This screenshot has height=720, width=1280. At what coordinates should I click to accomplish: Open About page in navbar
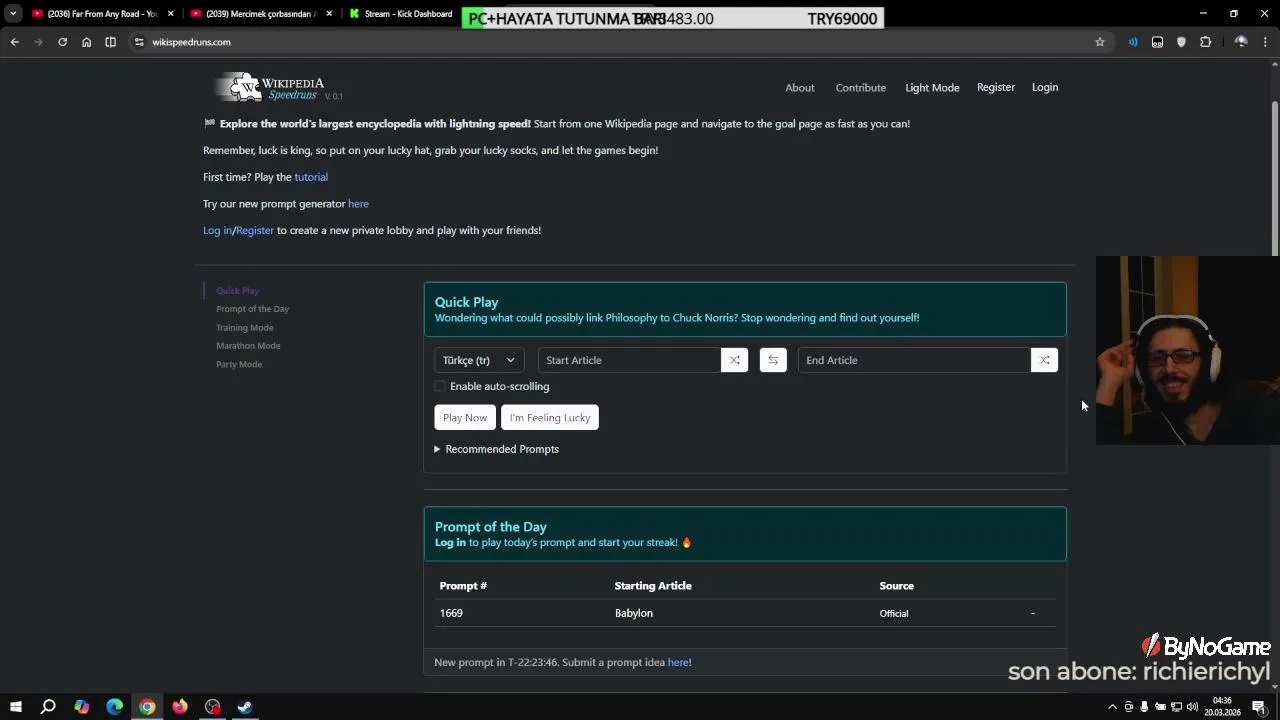pos(800,88)
